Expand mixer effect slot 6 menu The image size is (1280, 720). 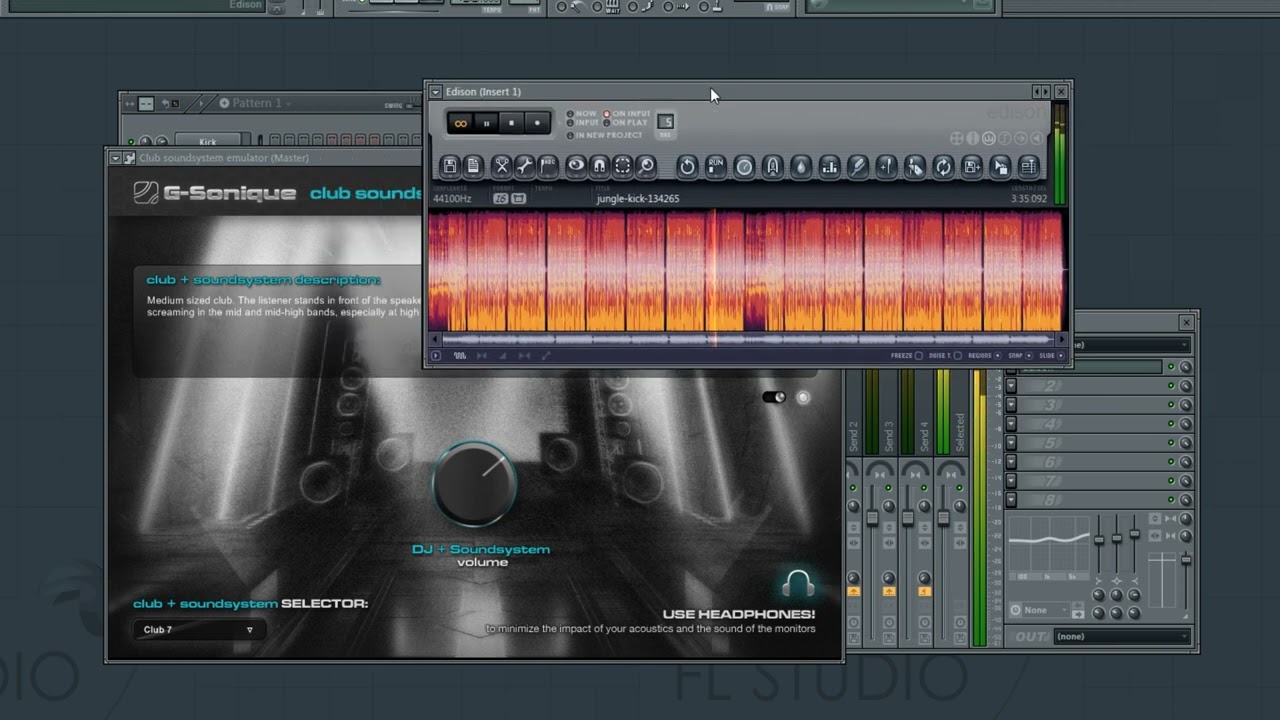[1011, 462]
